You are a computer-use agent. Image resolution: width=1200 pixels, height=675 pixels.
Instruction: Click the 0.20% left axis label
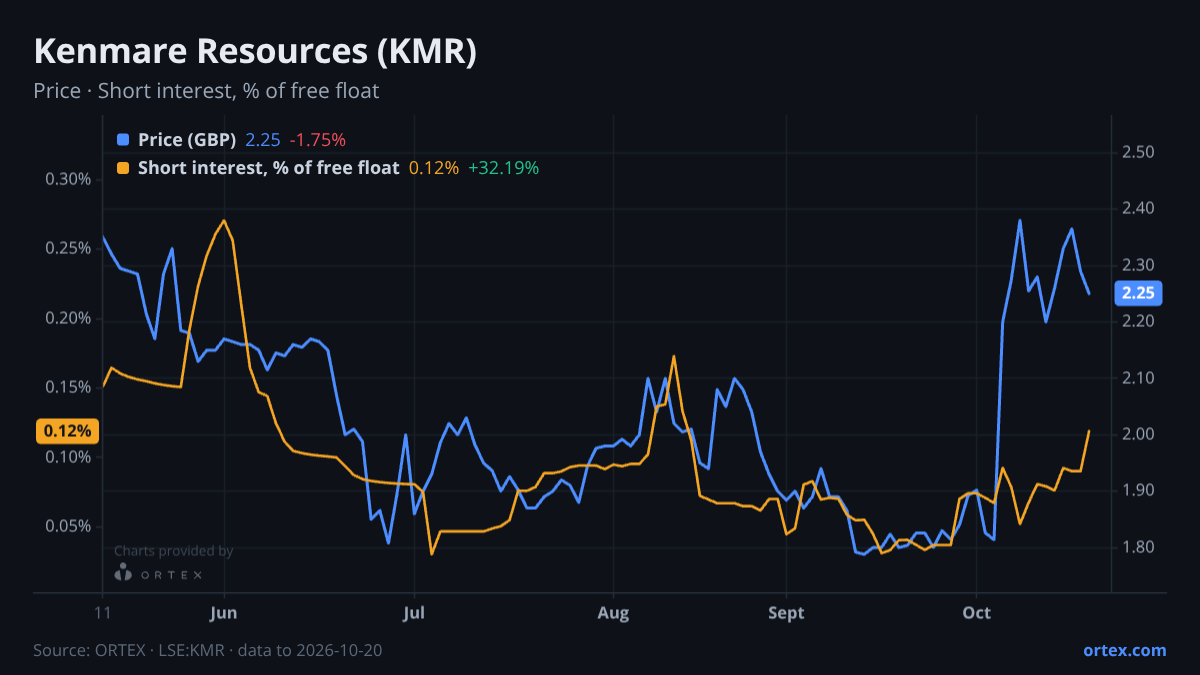coord(68,319)
